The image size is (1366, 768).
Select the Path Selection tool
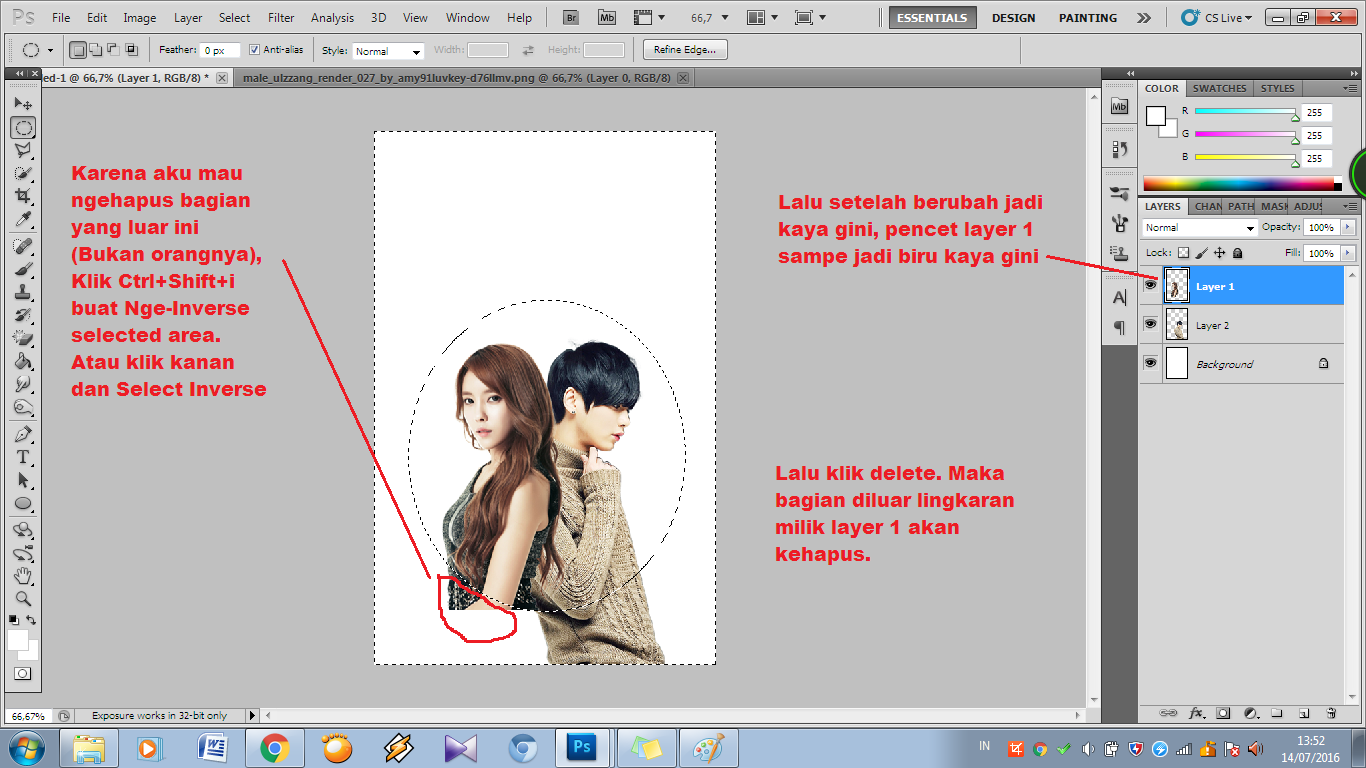pyautogui.click(x=23, y=480)
